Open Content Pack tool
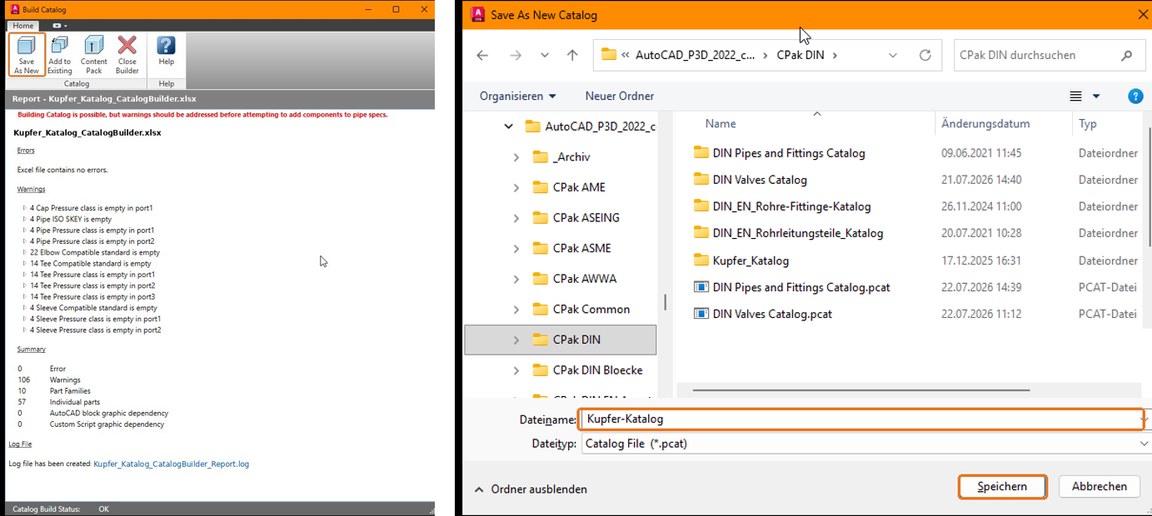The height and width of the screenshot is (516, 1152). click(94, 54)
